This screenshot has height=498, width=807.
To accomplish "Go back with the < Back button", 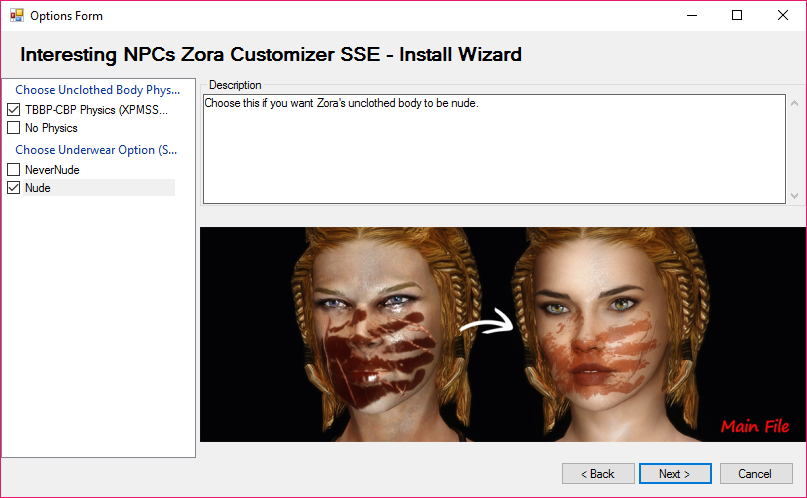I will tap(598, 474).
